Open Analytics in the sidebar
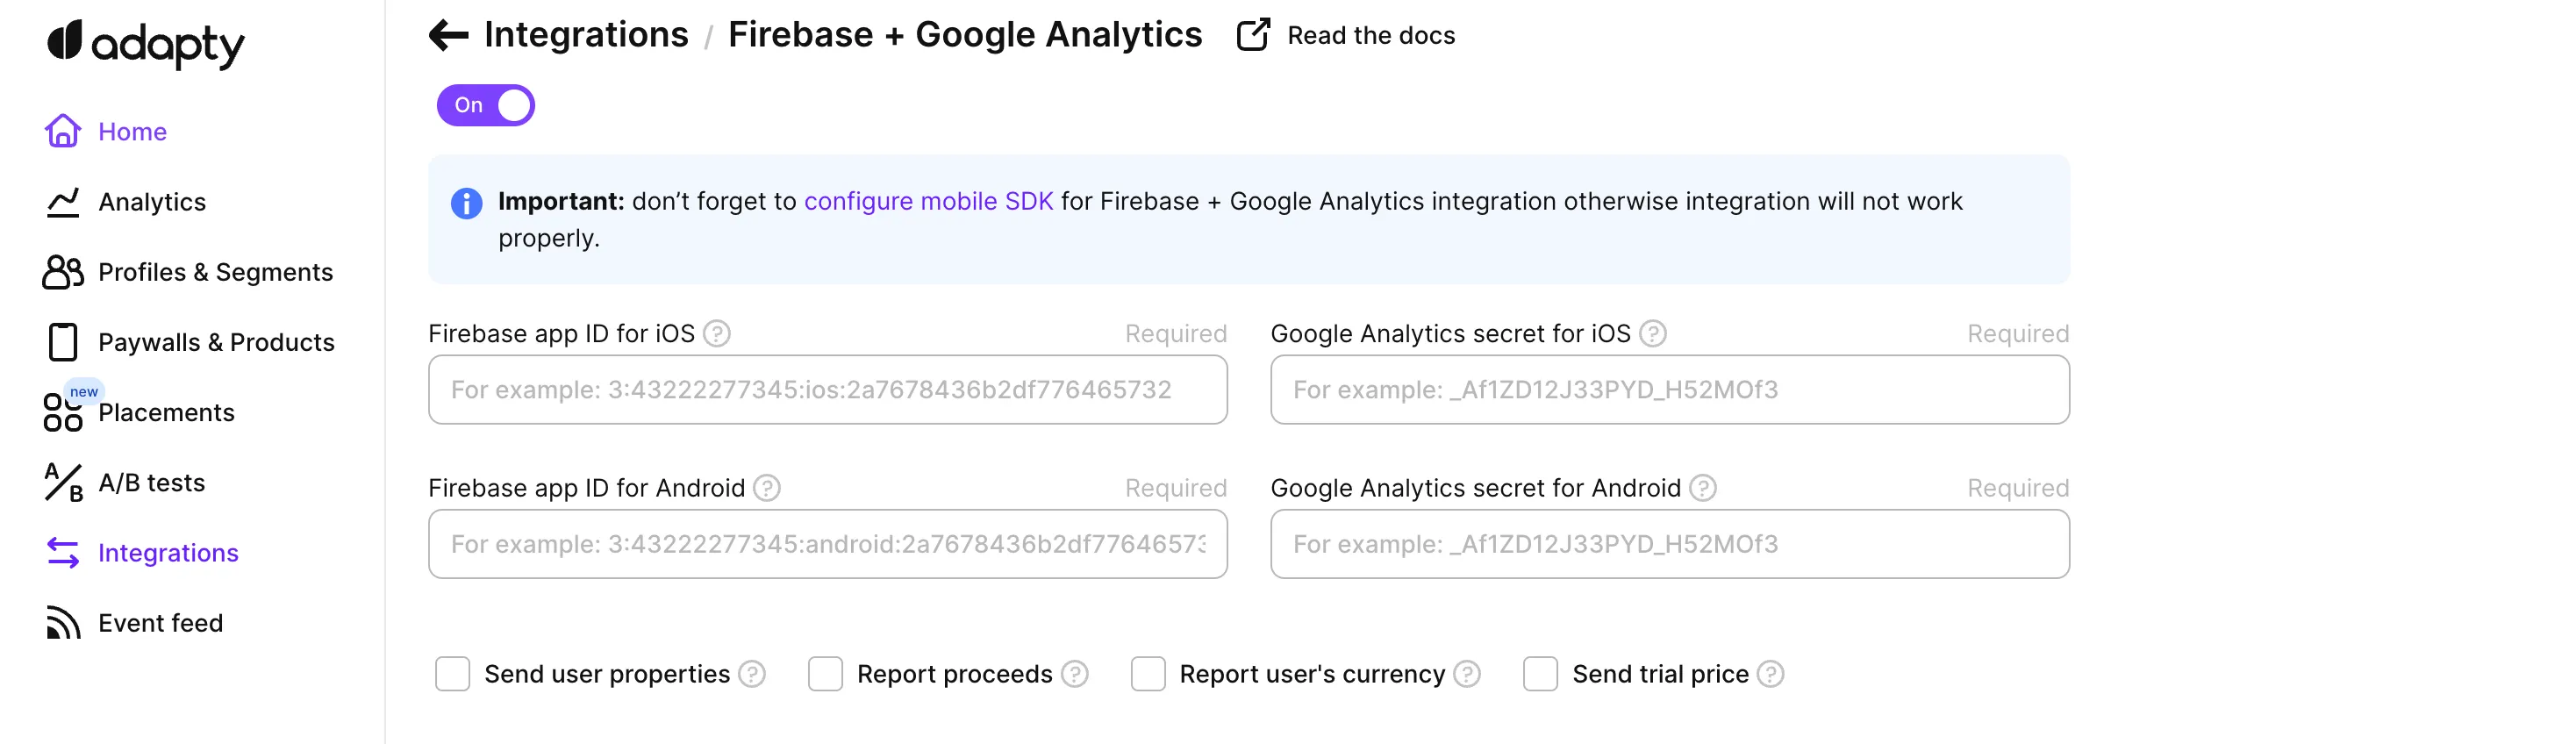 [x=152, y=202]
